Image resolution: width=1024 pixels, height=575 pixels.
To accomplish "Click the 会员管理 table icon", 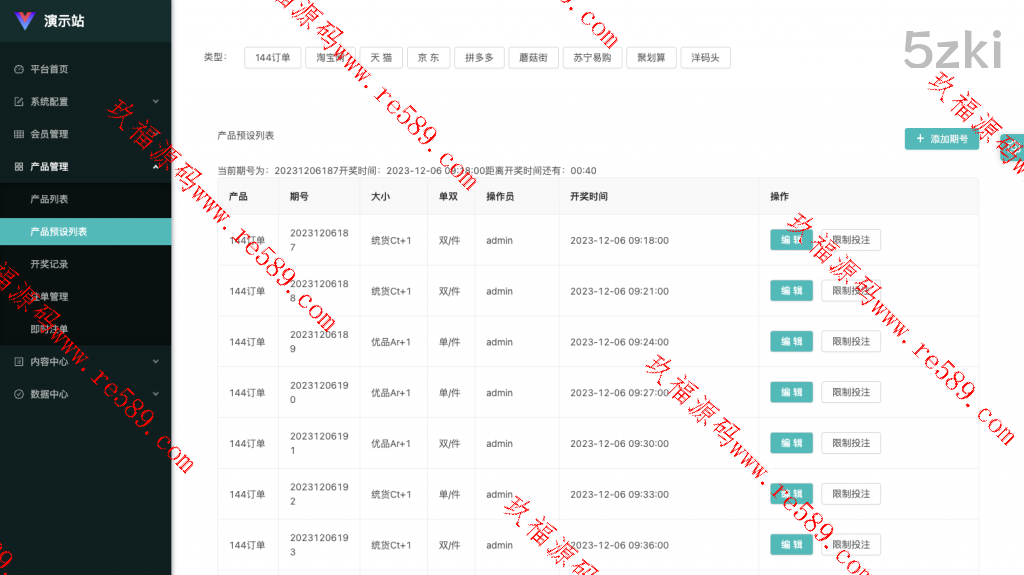I will pos(19,134).
